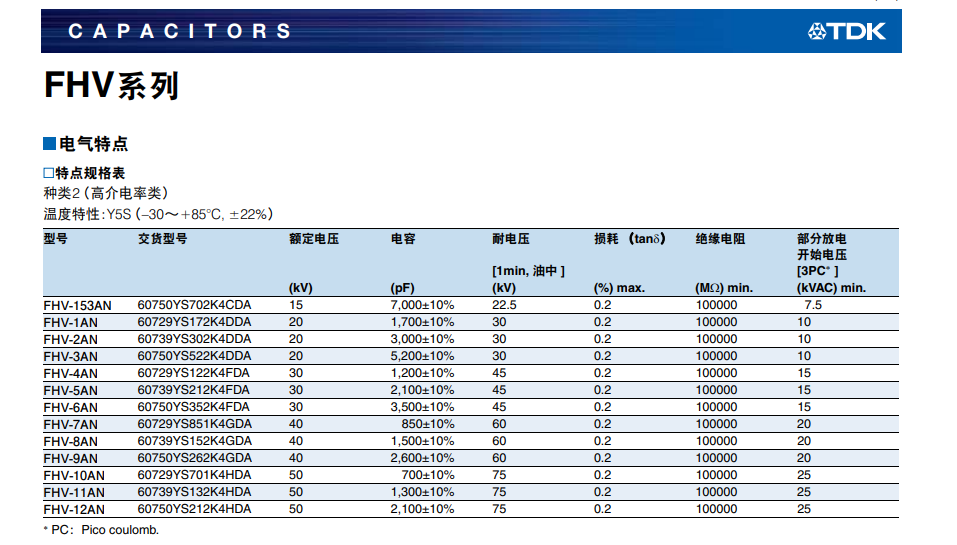Click the 部分放电 开始电压 column header

coord(821,247)
